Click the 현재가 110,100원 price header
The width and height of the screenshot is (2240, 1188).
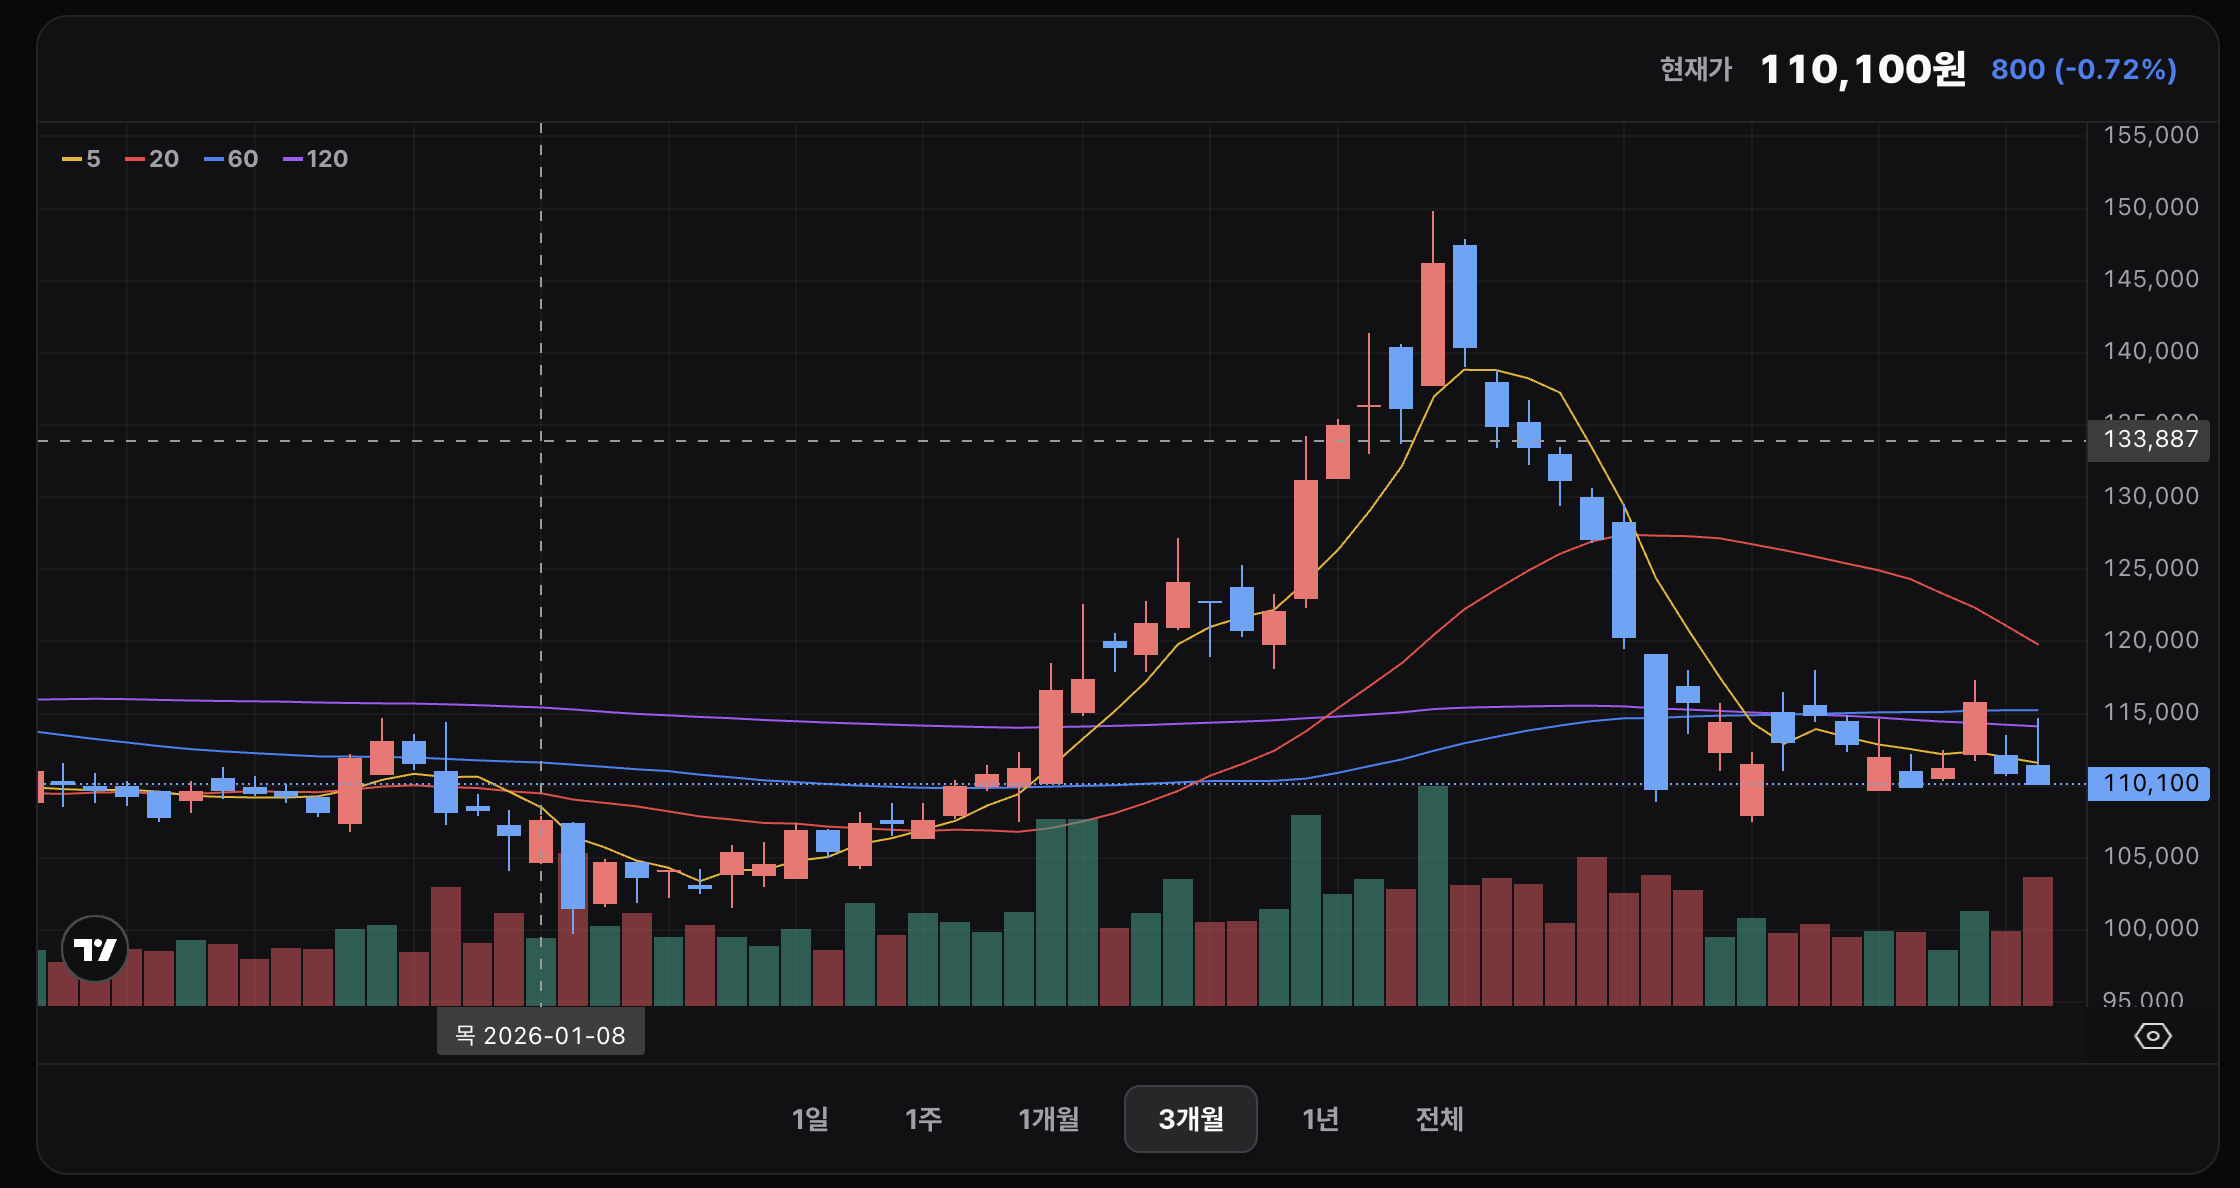click(x=1862, y=70)
